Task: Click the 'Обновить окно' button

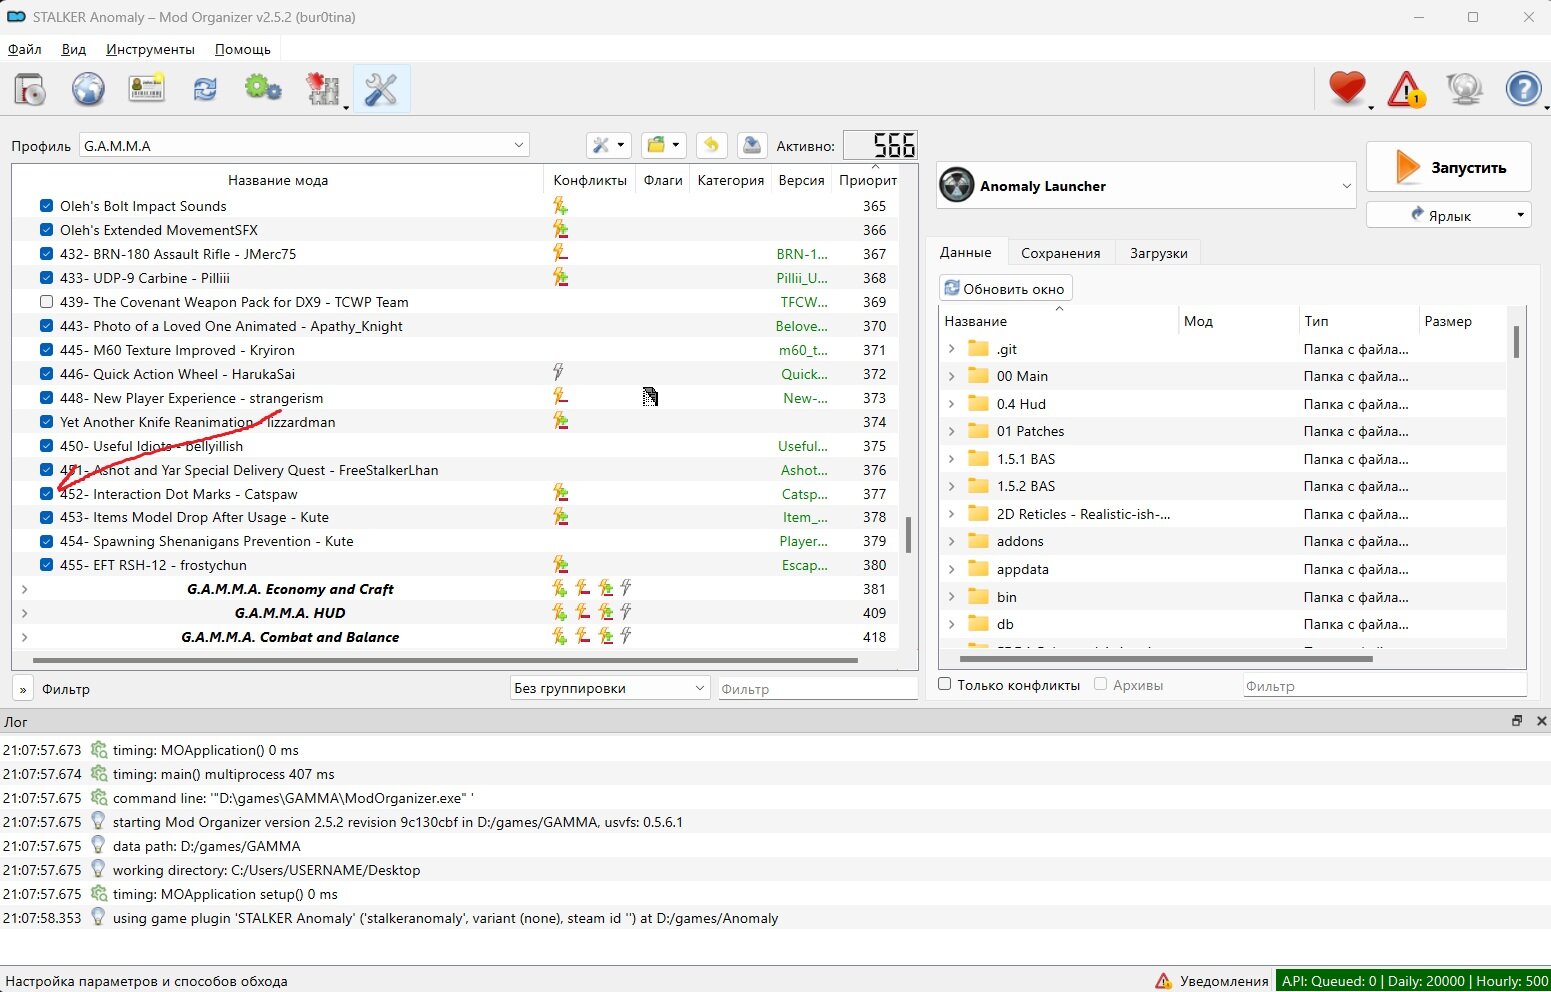Action: click(1005, 289)
